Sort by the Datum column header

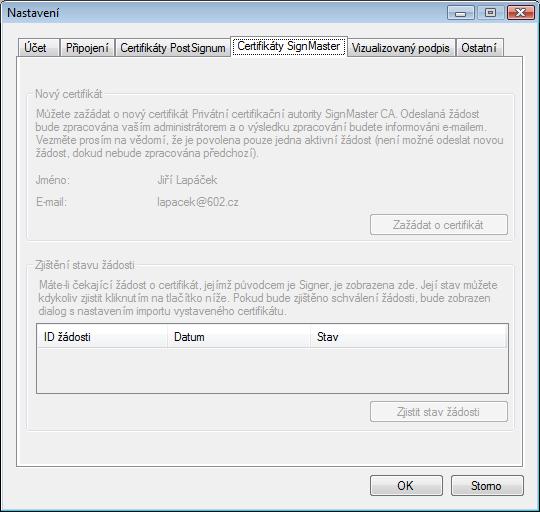pyautogui.click(x=238, y=337)
